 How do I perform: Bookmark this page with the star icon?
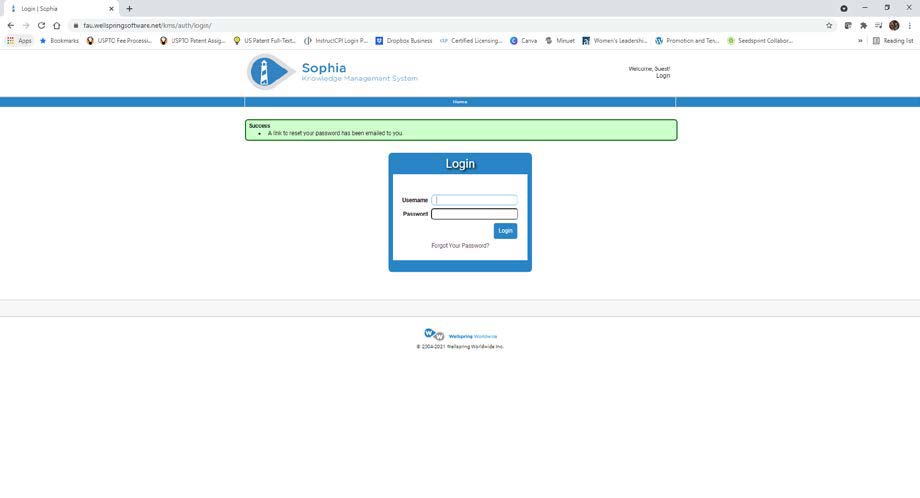point(829,25)
